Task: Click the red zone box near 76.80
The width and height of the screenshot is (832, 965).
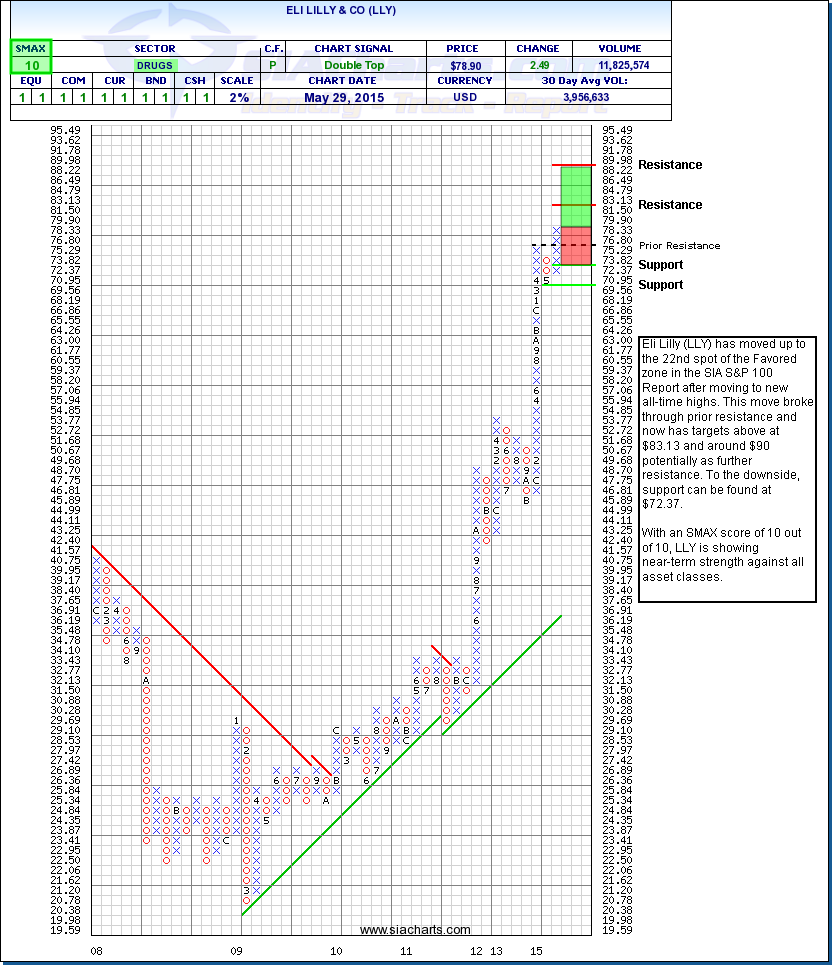Action: (574, 245)
